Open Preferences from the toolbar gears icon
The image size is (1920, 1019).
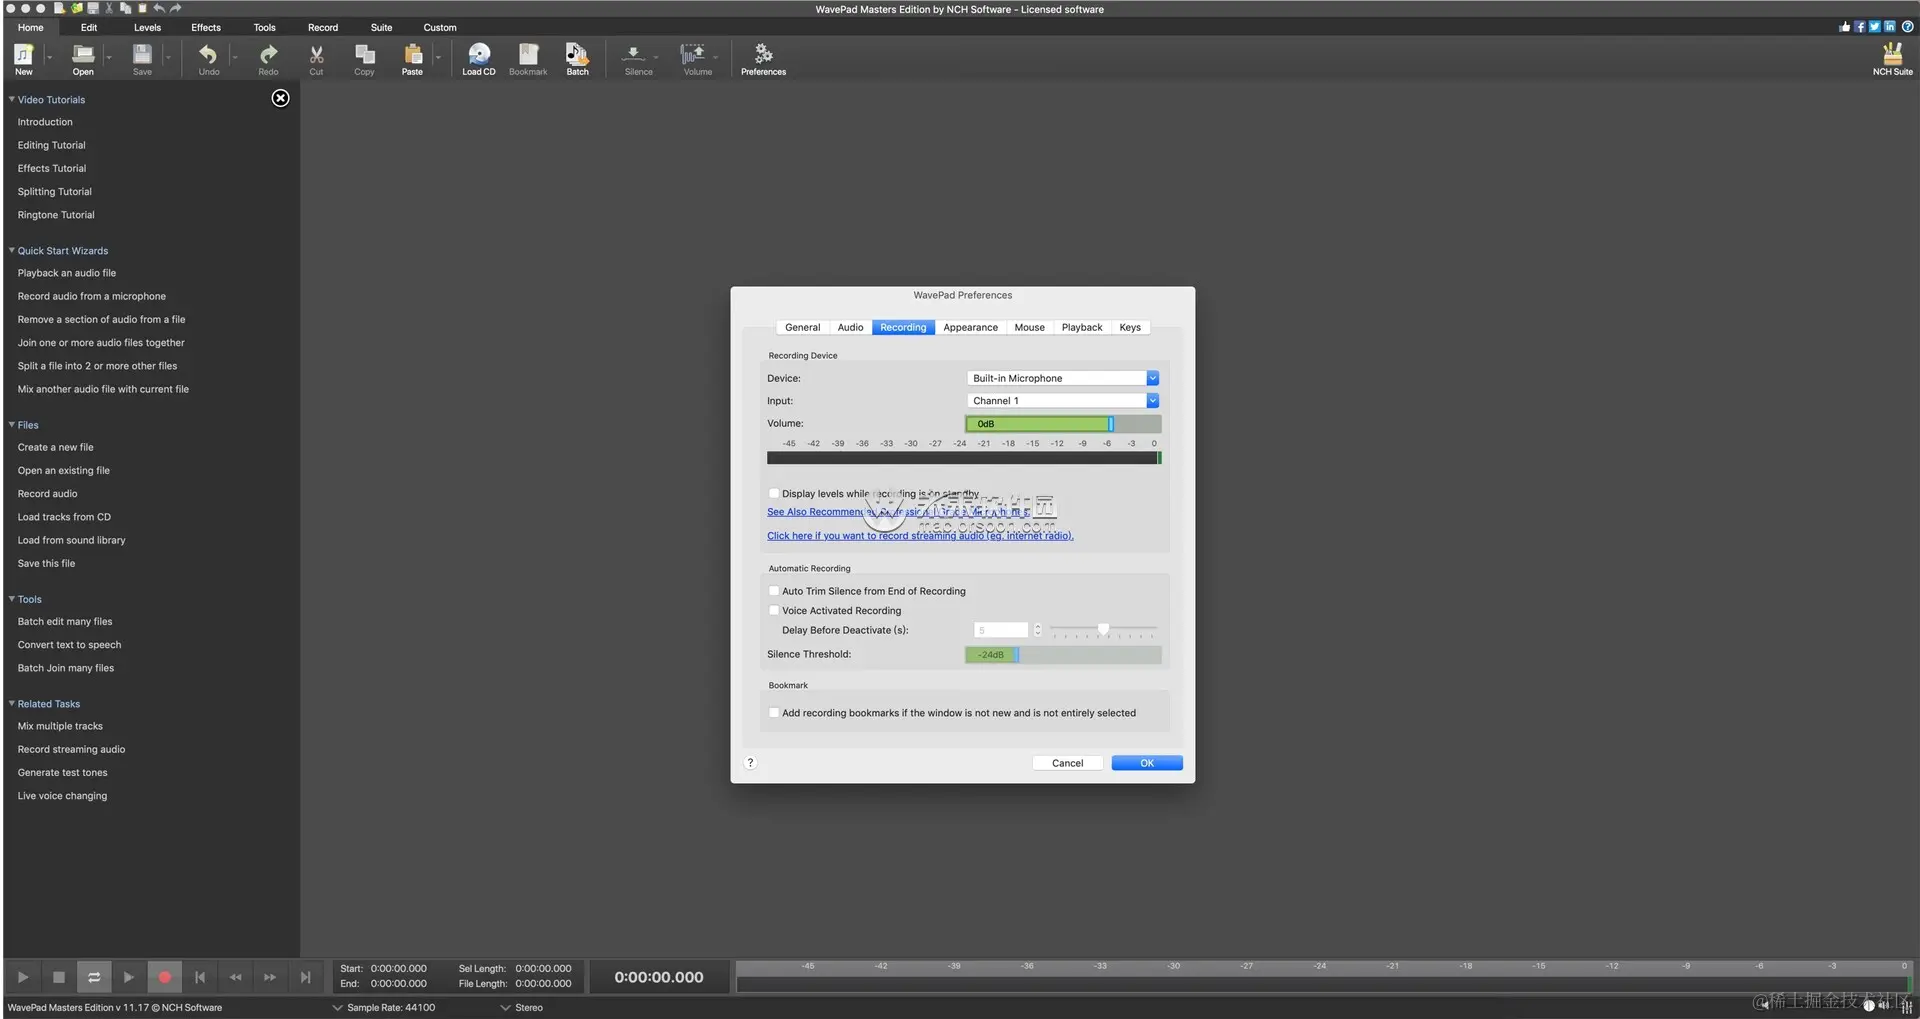pyautogui.click(x=763, y=58)
